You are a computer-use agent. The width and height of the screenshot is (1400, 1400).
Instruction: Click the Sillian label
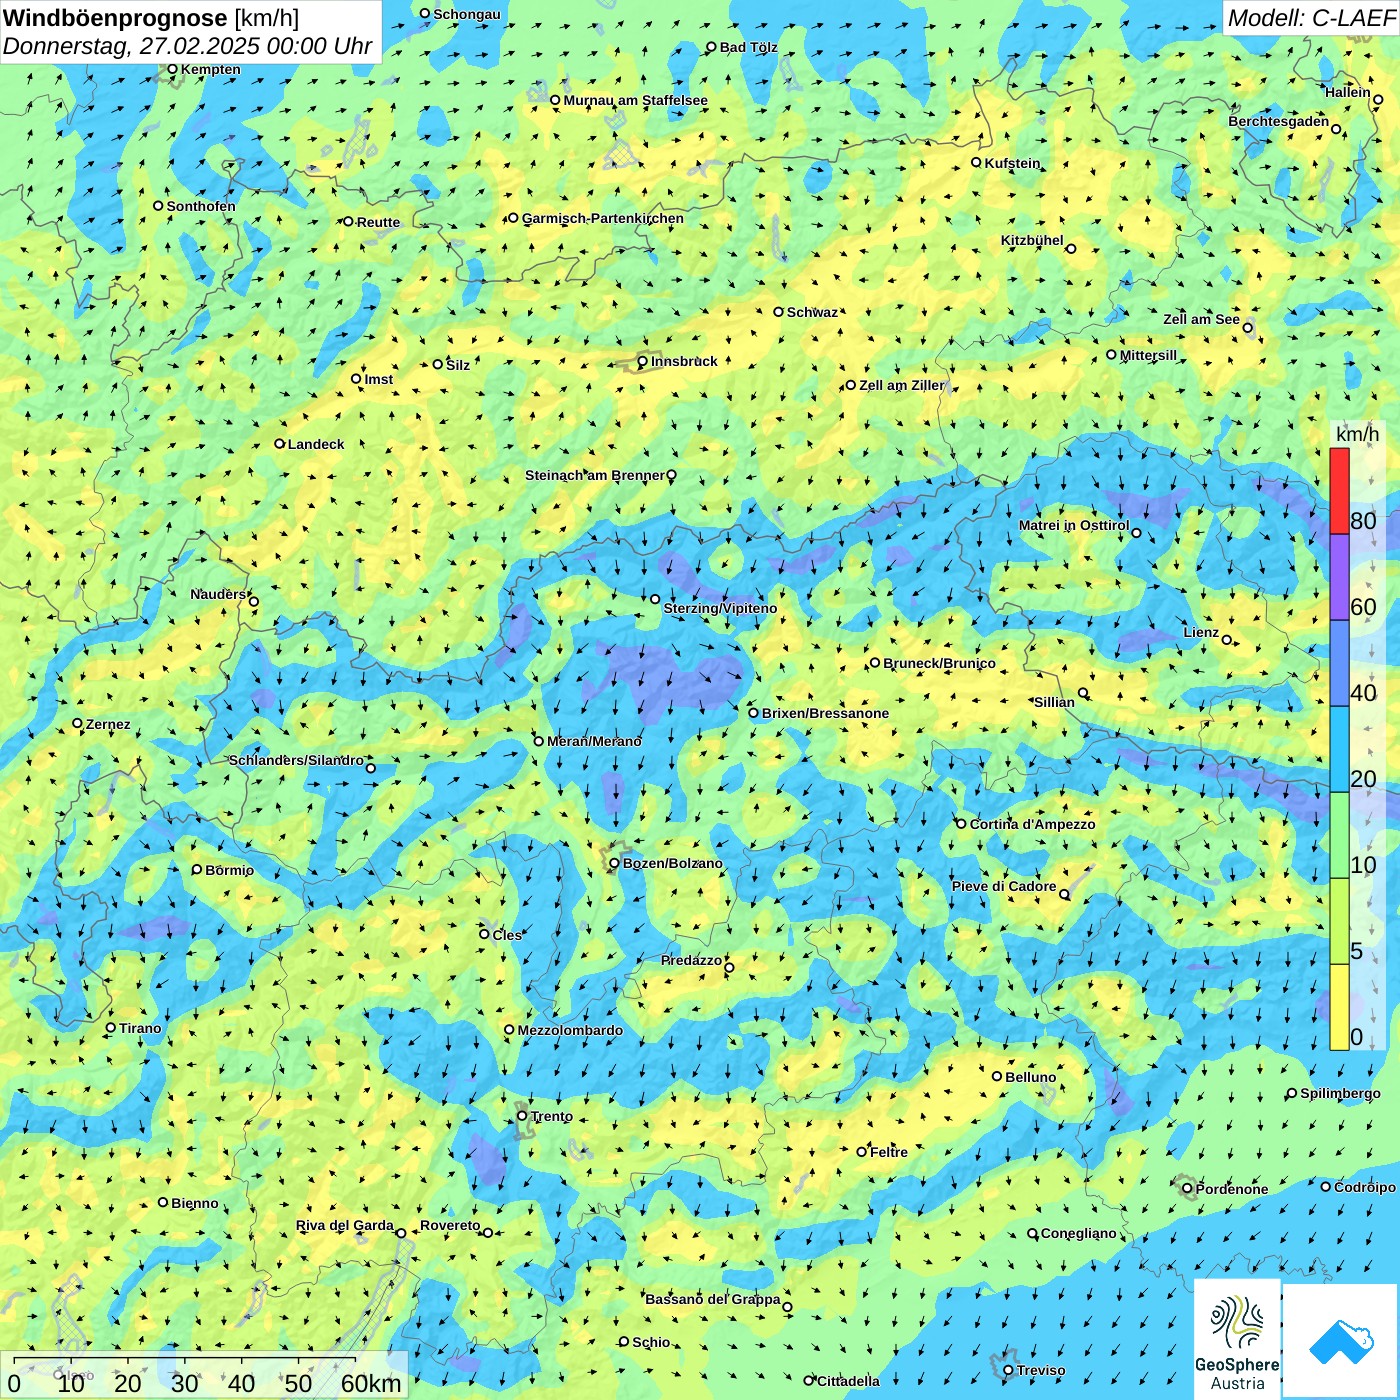pyautogui.click(x=1054, y=702)
